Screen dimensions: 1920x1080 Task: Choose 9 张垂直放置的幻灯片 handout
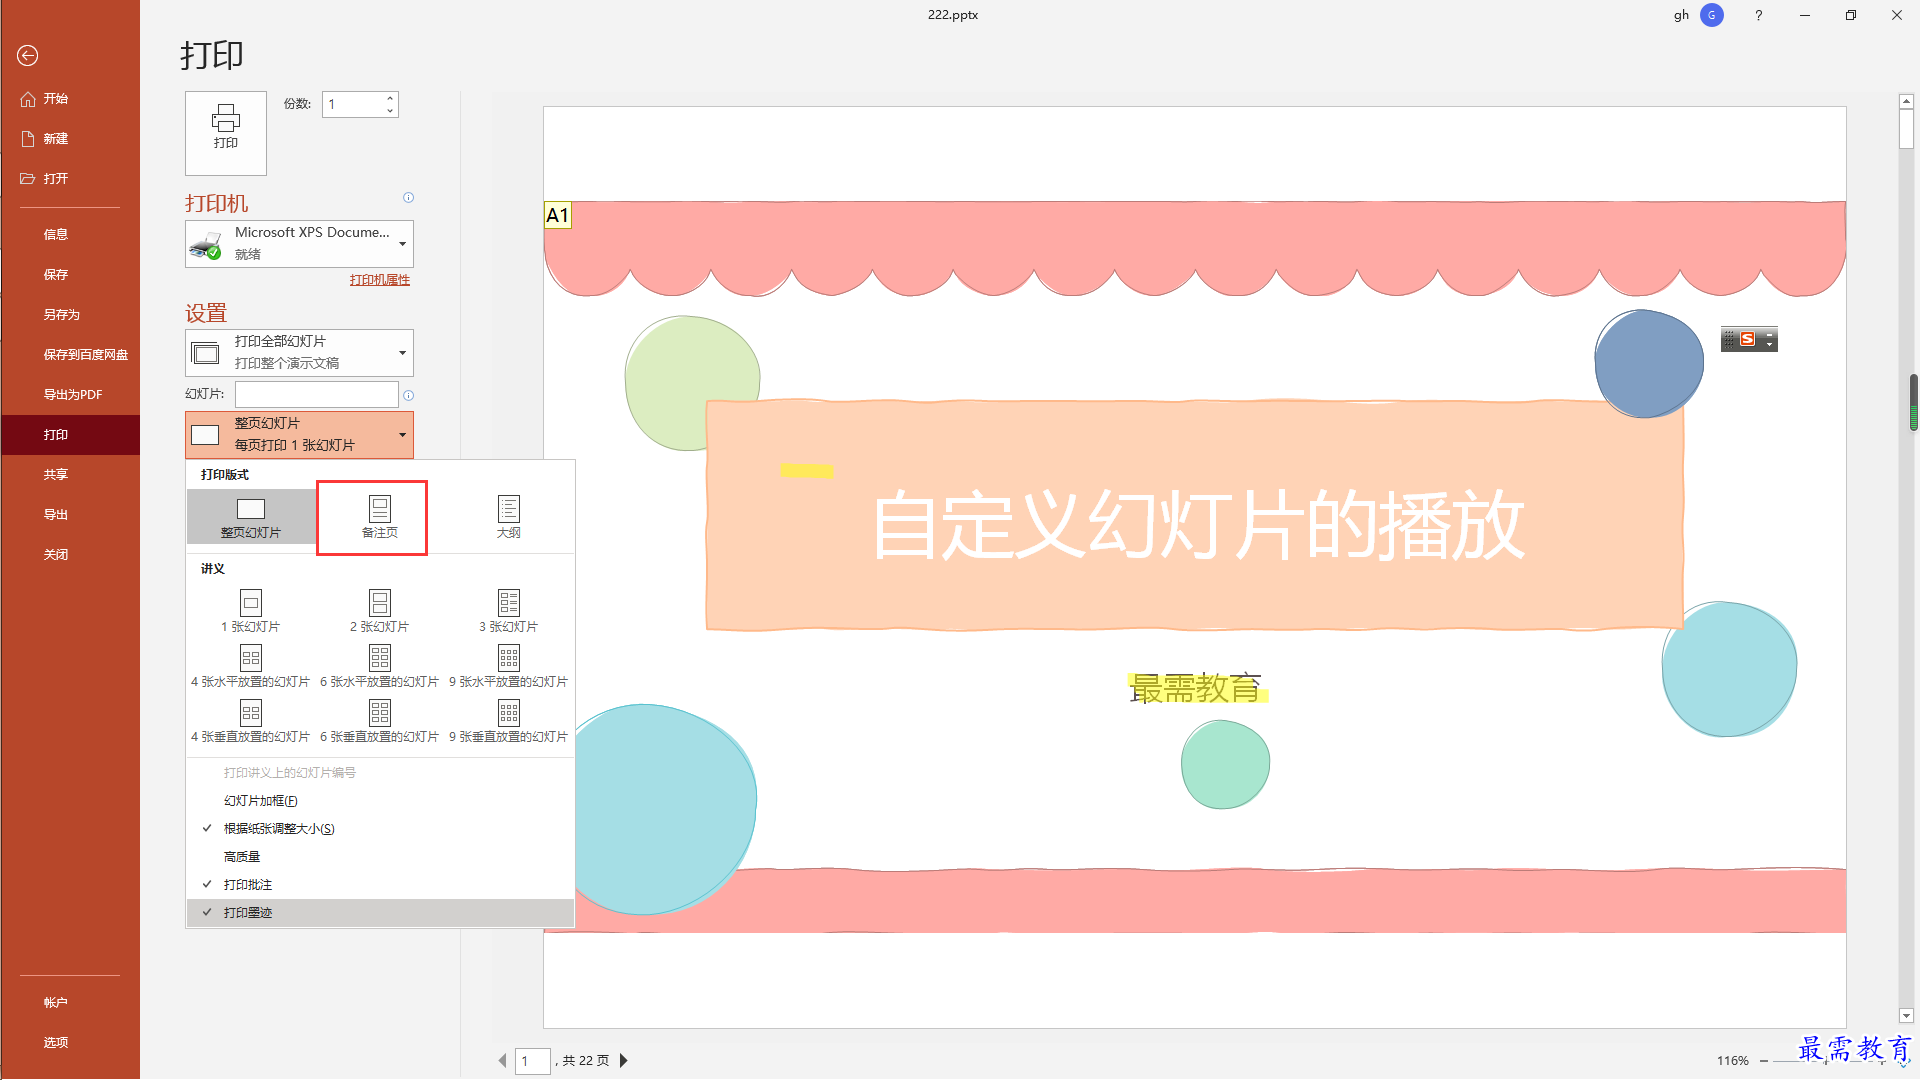(x=509, y=721)
